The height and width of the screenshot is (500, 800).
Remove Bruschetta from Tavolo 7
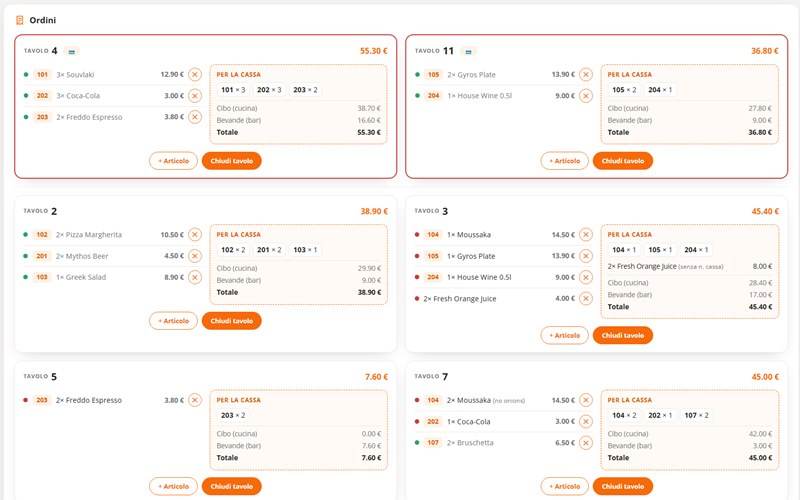tap(586, 443)
